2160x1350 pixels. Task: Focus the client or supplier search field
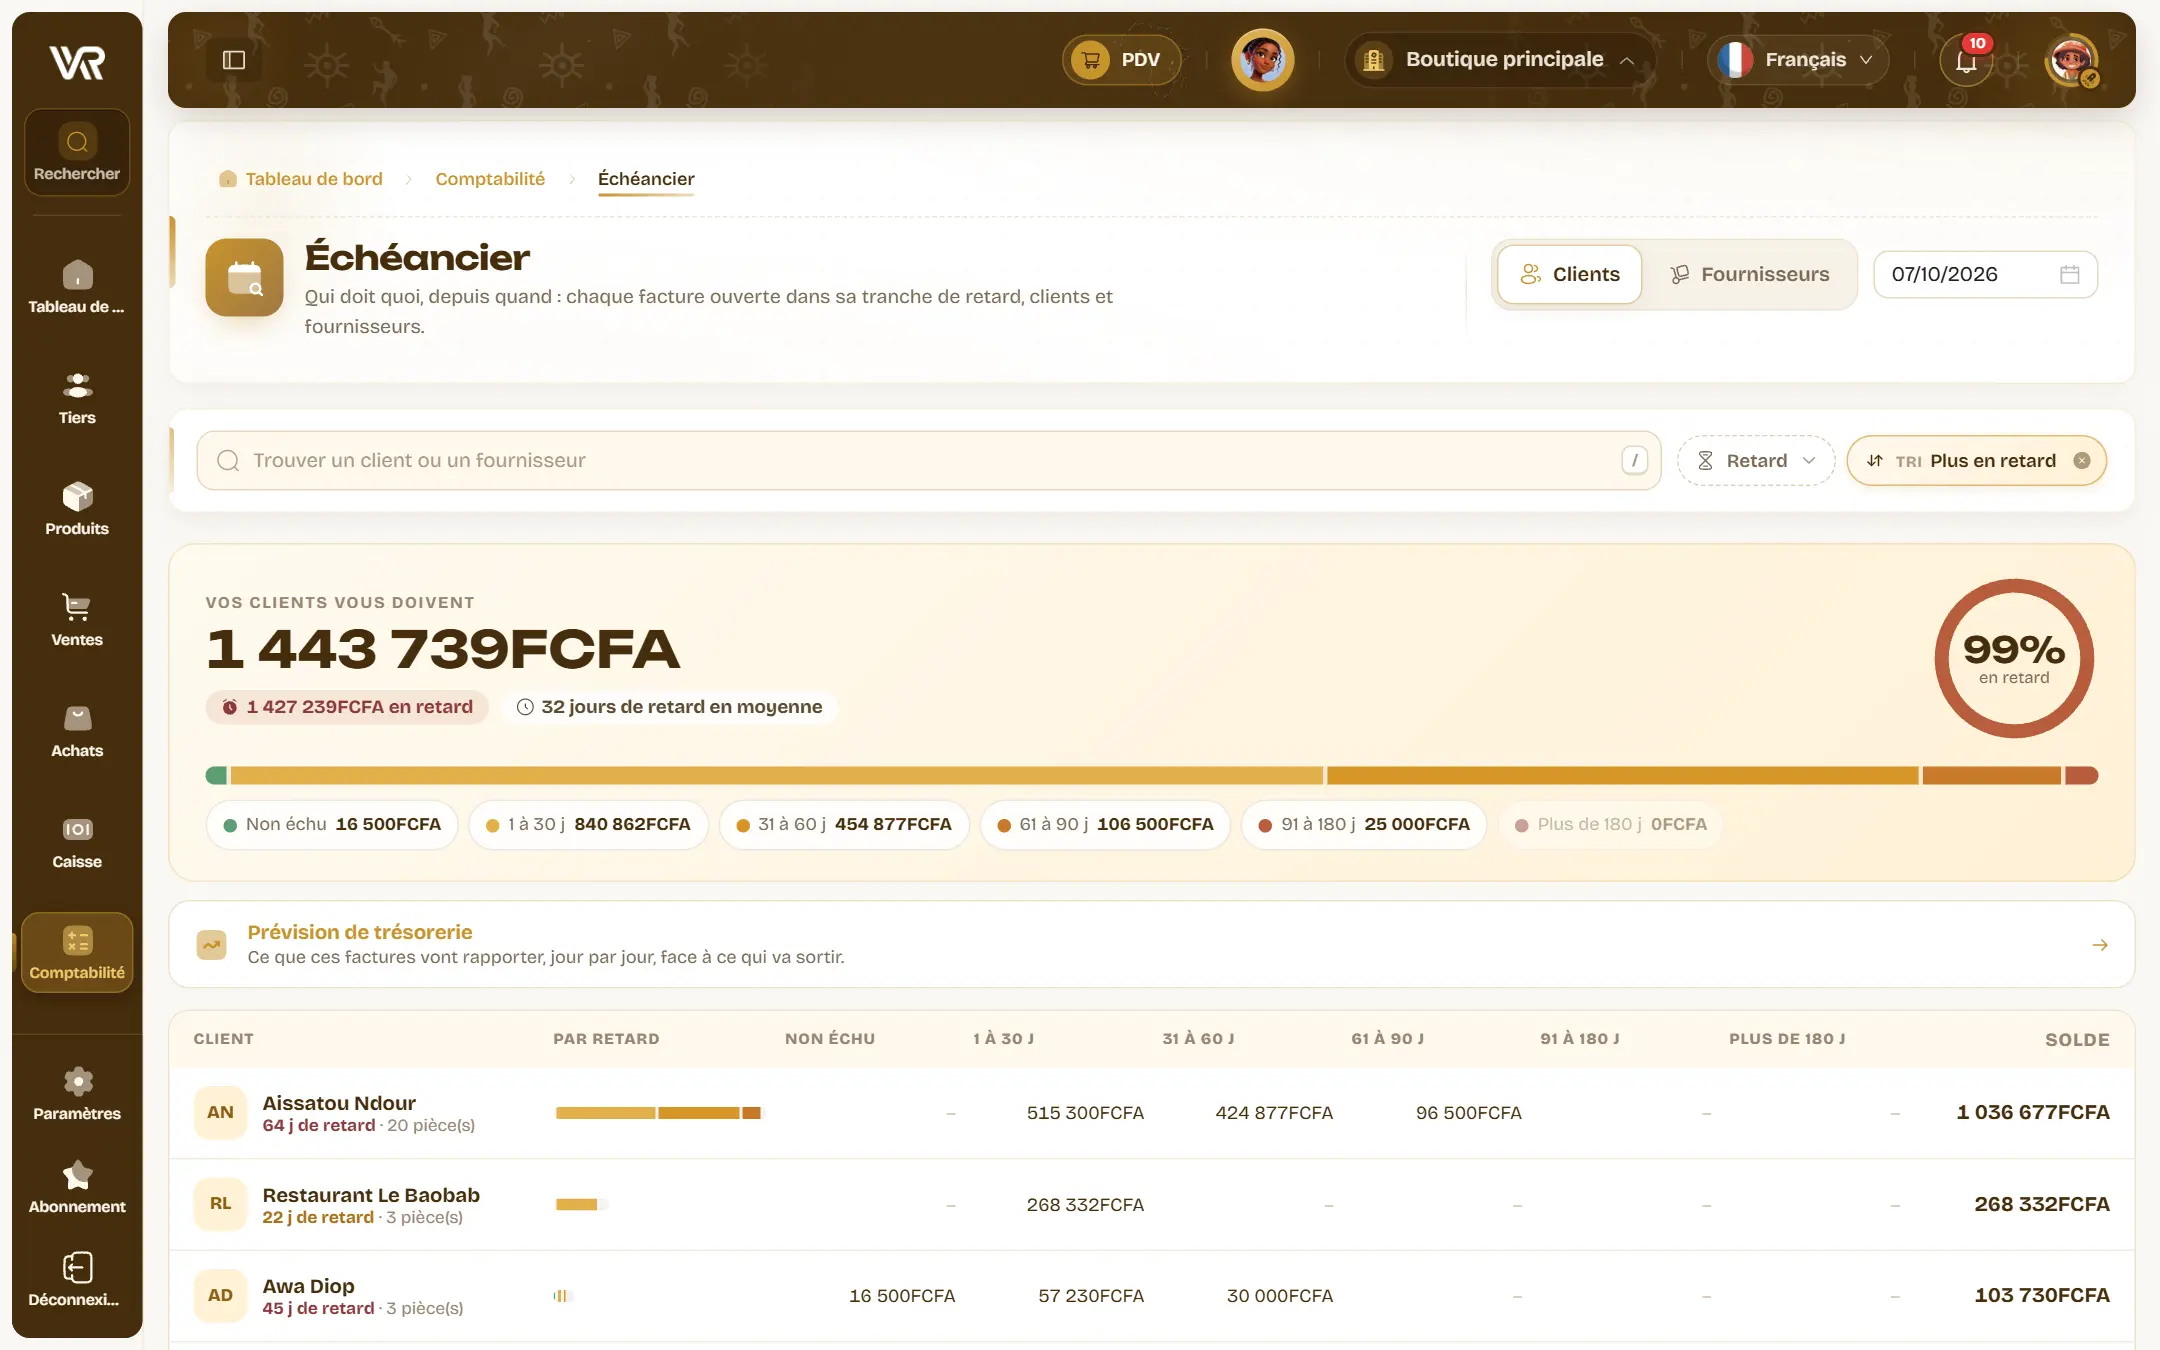point(929,461)
